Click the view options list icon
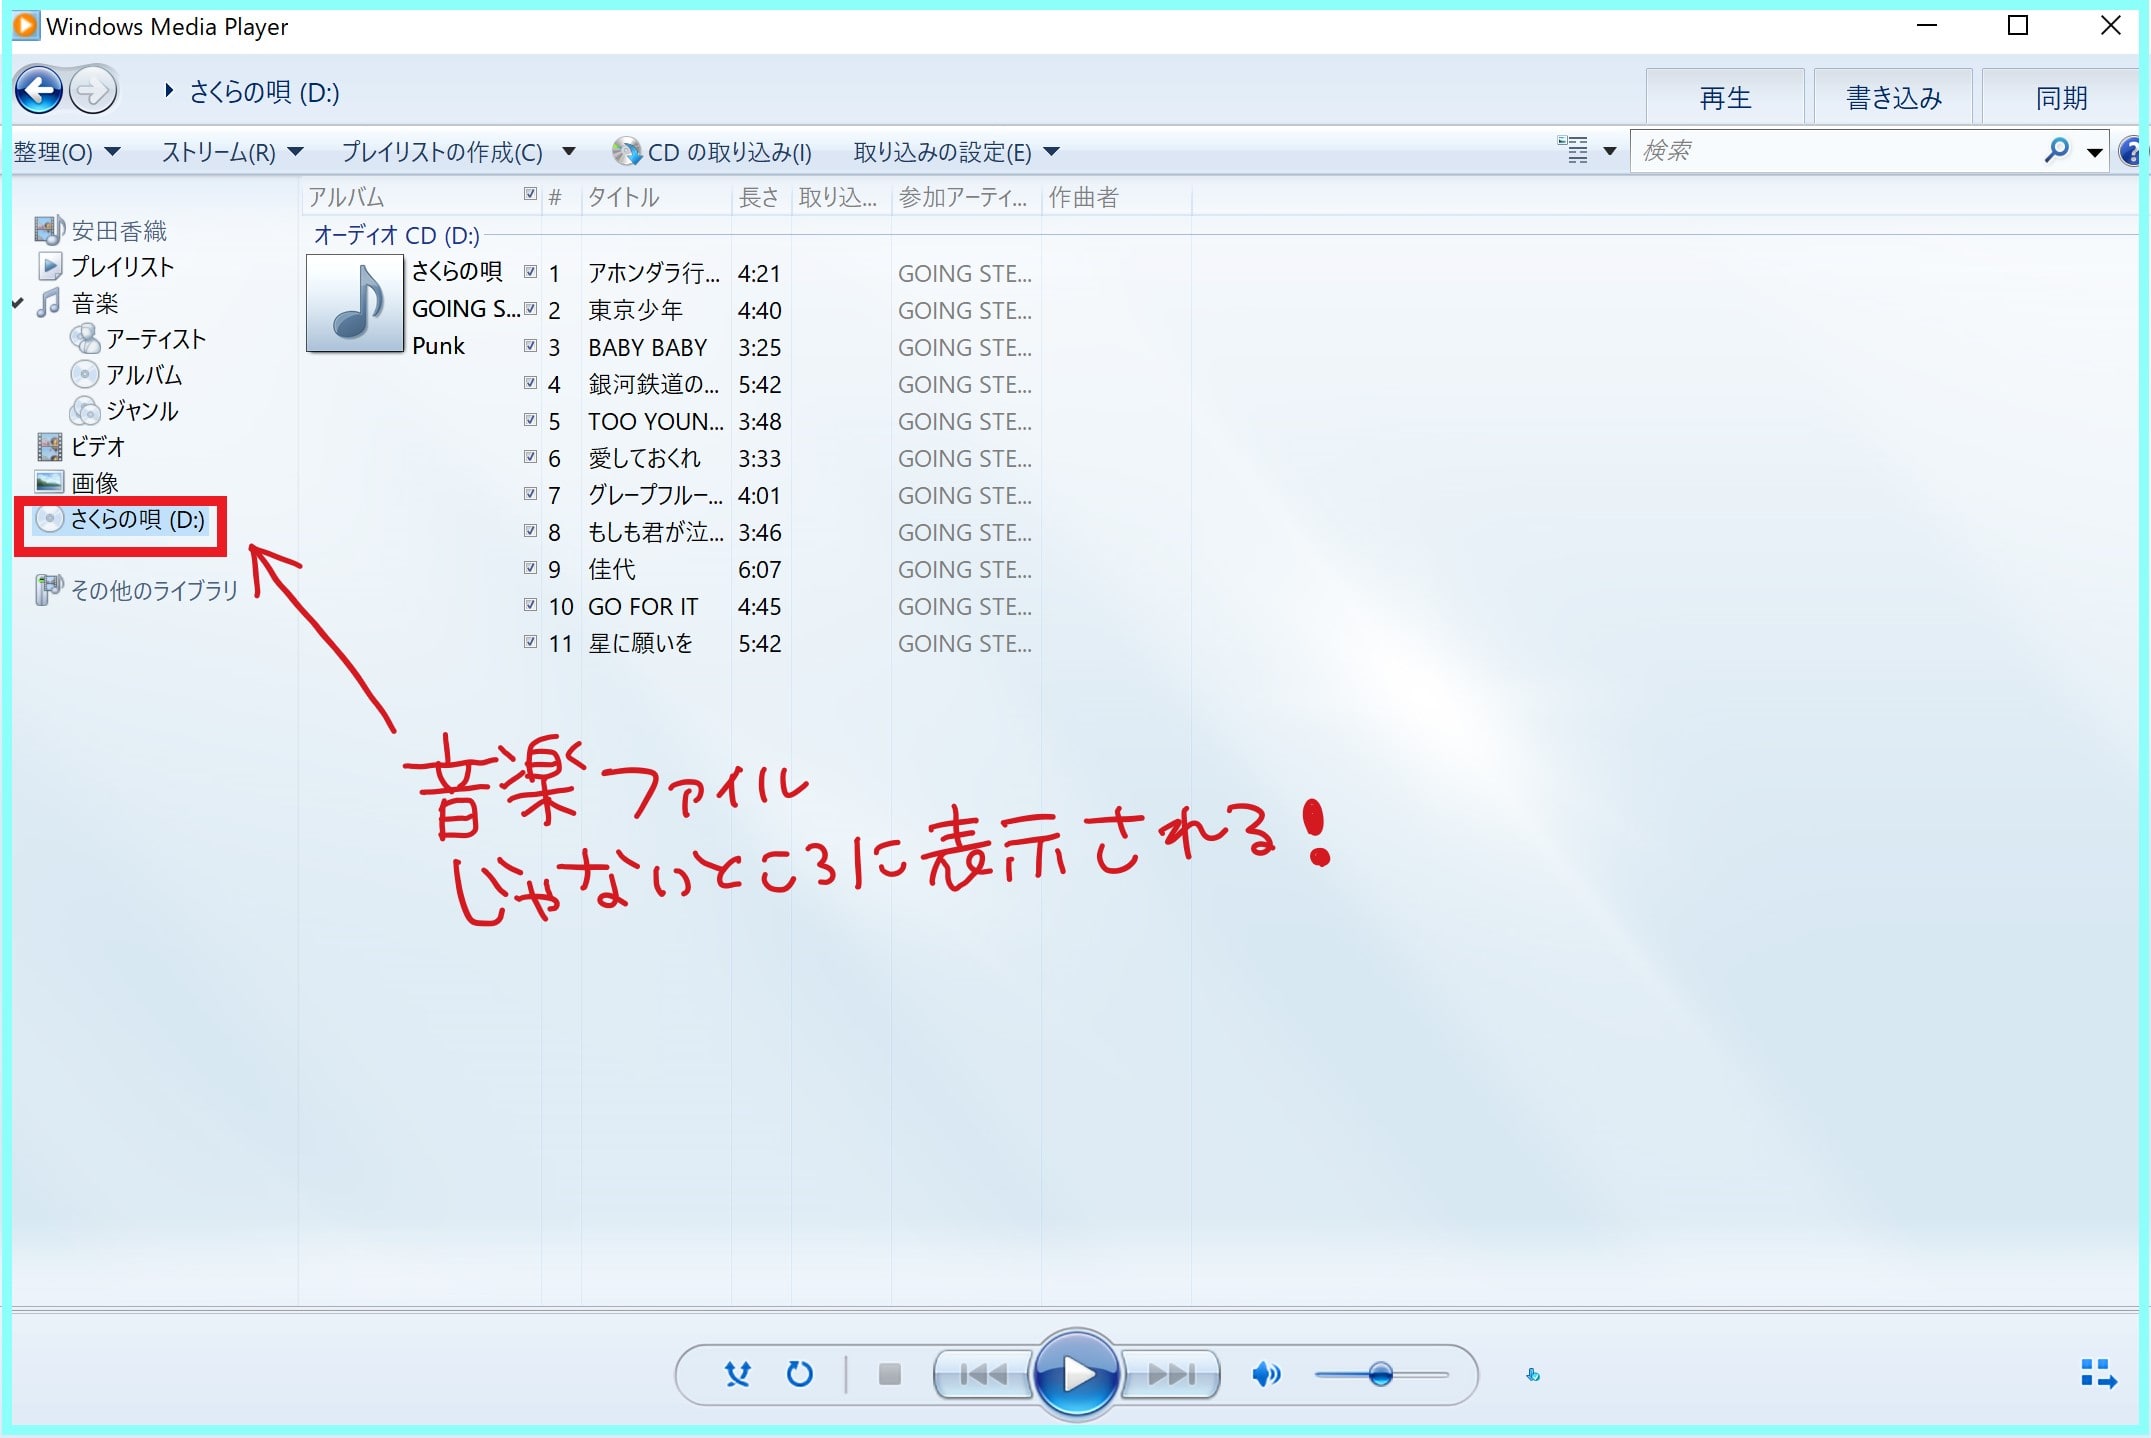The width and height of the screenshot is (2151, 1438). [1572, 151]
